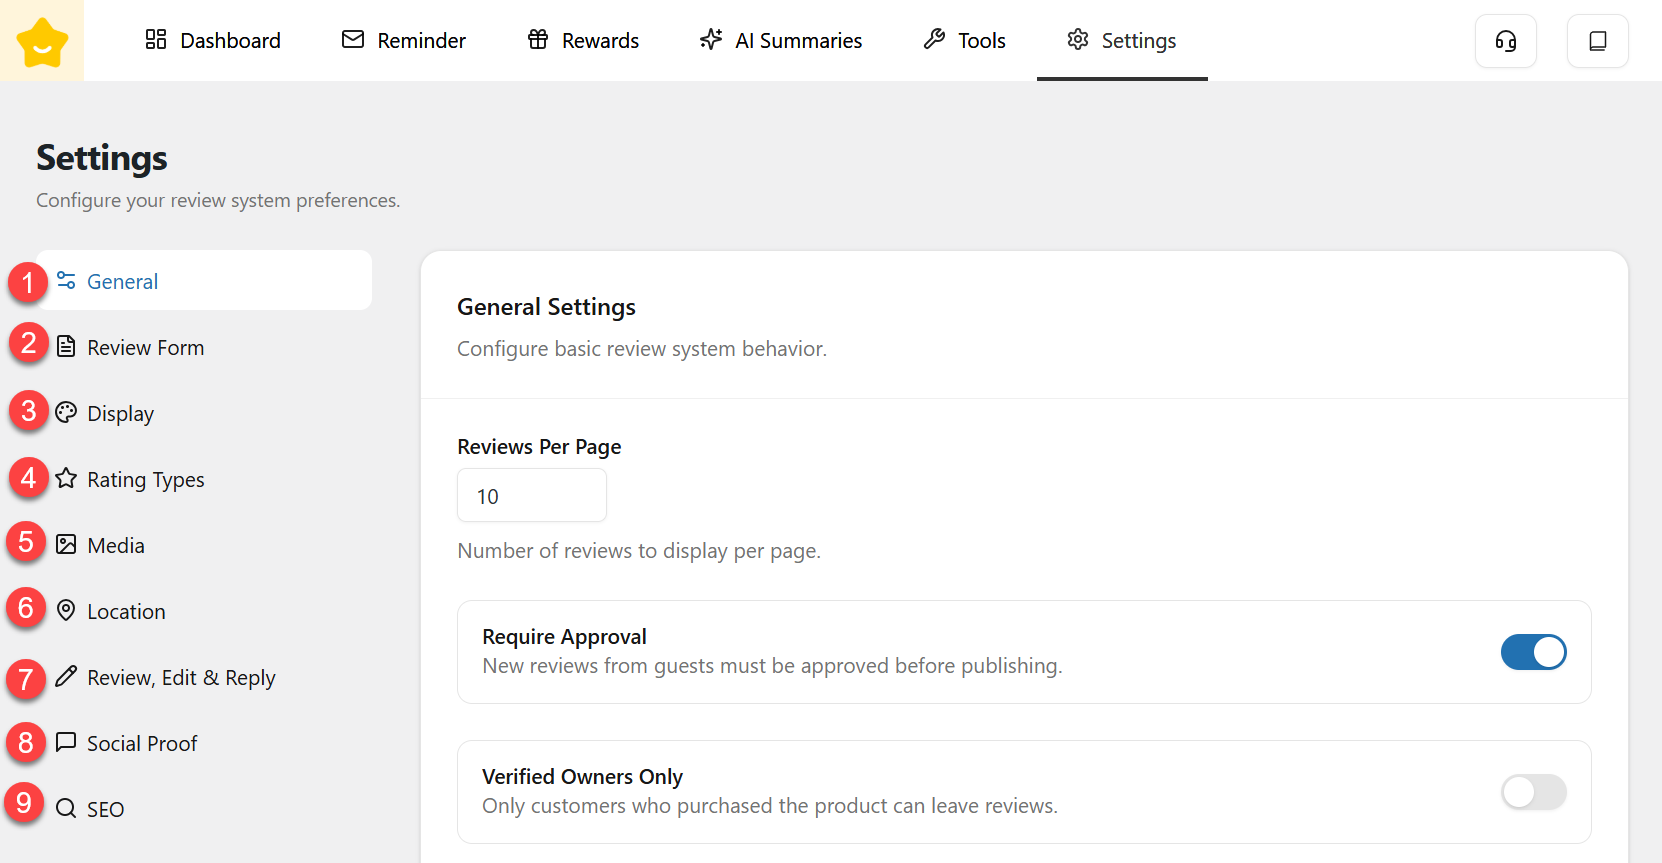Click the Rating Types star icon
Image resolution: width=1662 pixels, height=863 pixels.
(66, 479)
